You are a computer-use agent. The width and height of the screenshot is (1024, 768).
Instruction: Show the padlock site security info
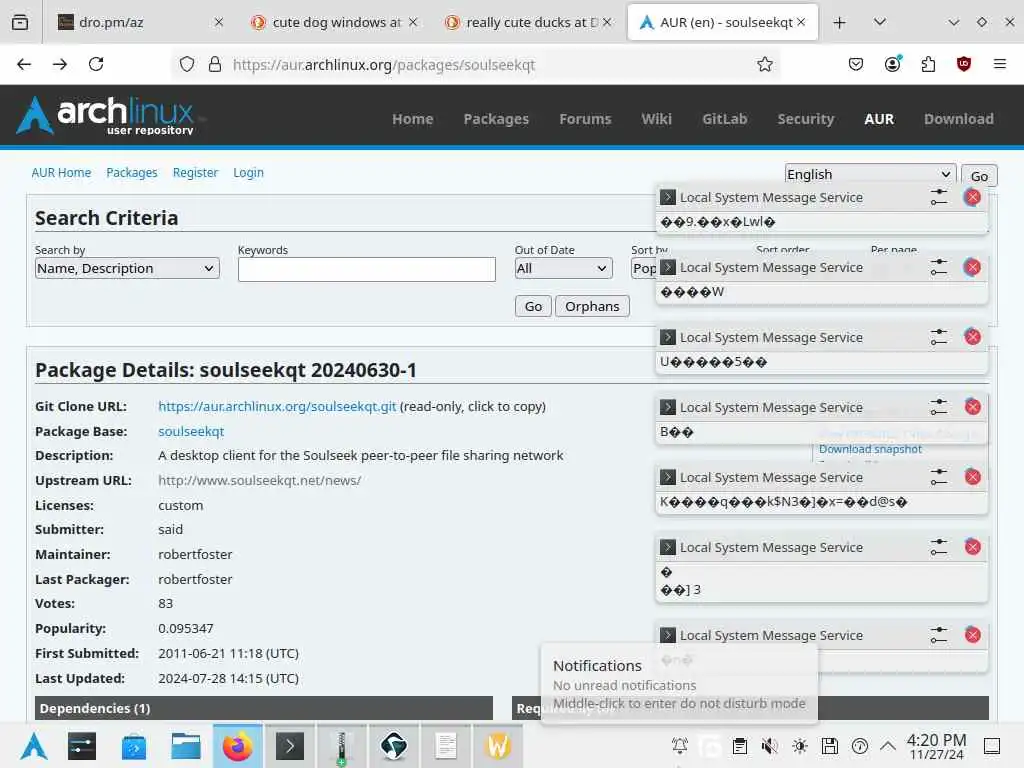(214, 64)
